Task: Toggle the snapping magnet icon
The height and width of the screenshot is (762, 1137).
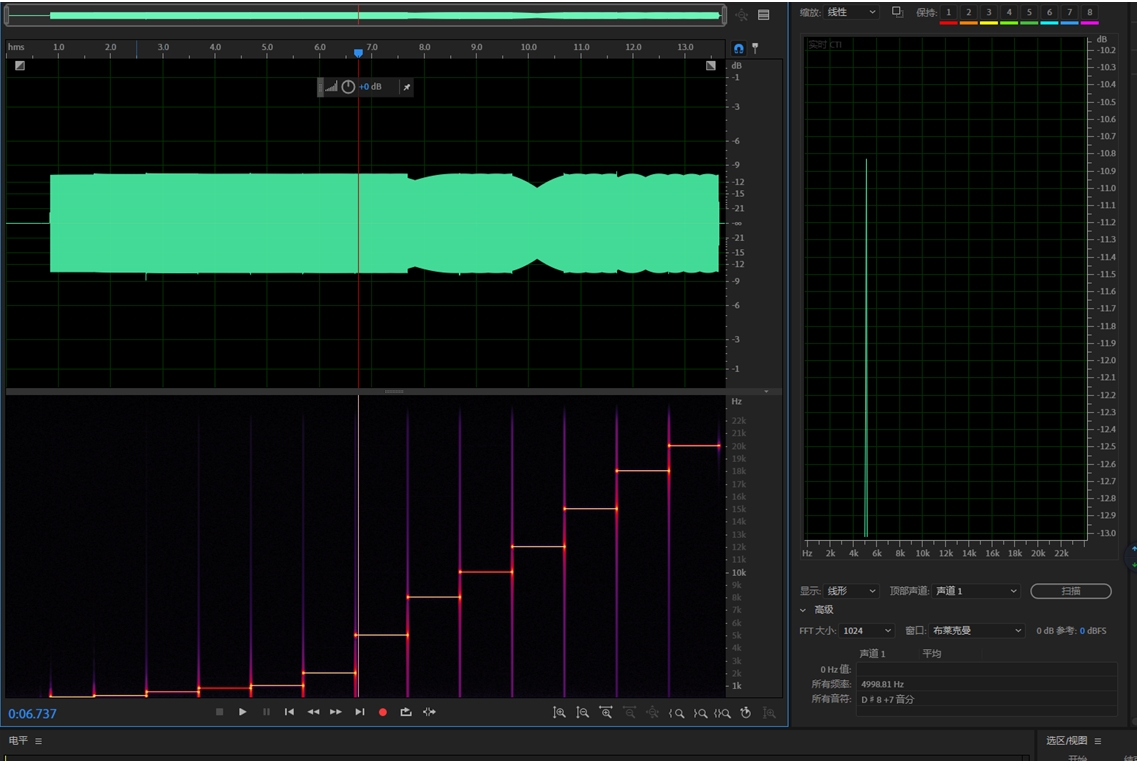Action: [x=739, y=48]
